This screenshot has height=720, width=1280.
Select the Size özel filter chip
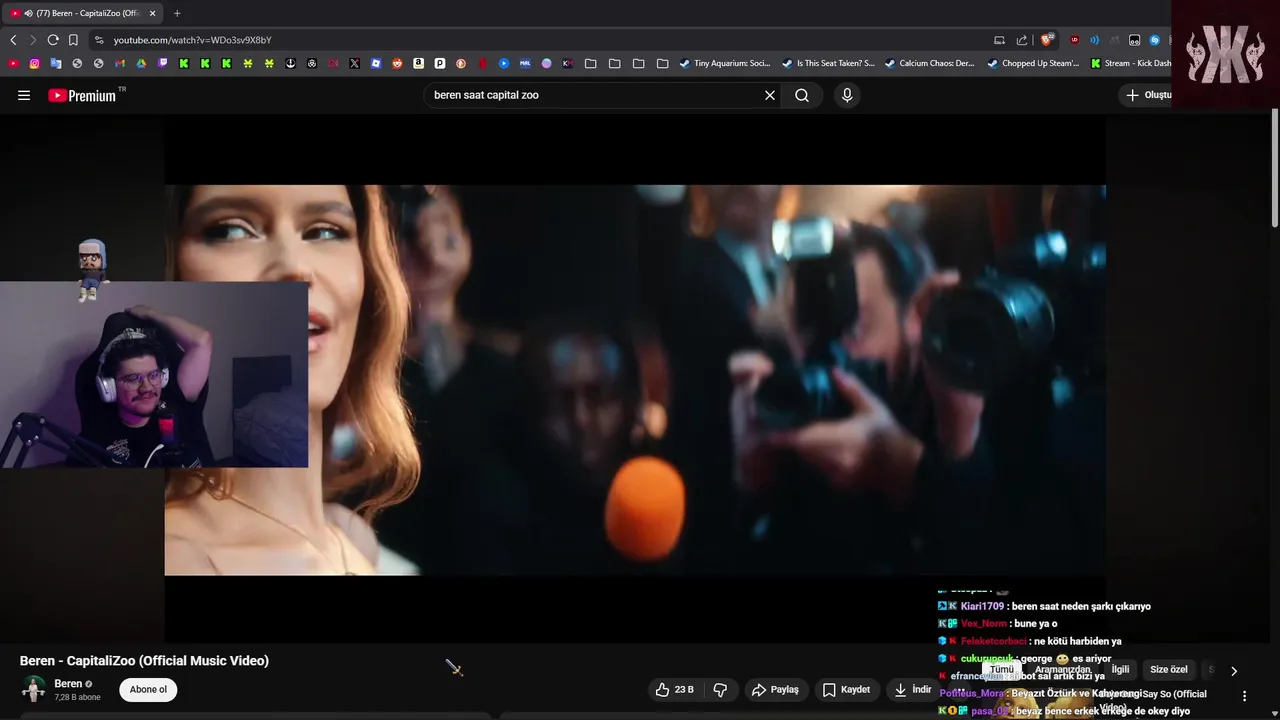tap(1169, 670)
